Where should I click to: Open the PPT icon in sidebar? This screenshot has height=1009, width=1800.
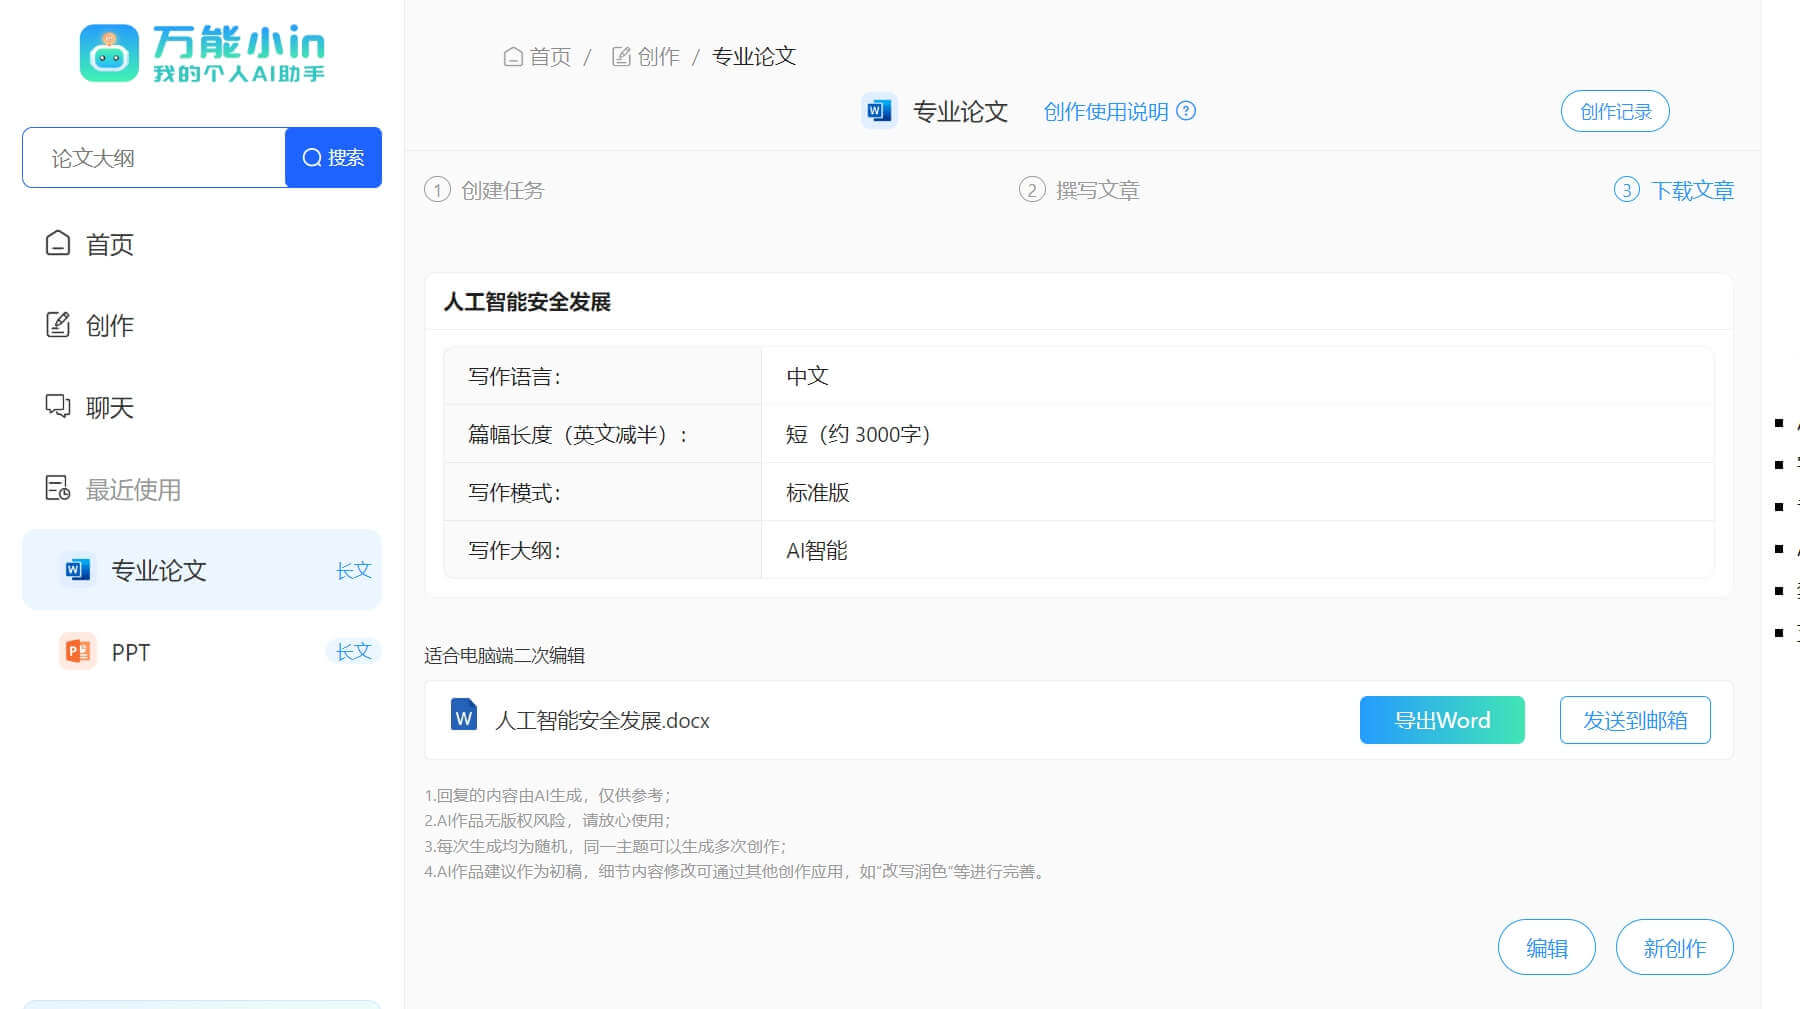(76, 652)
